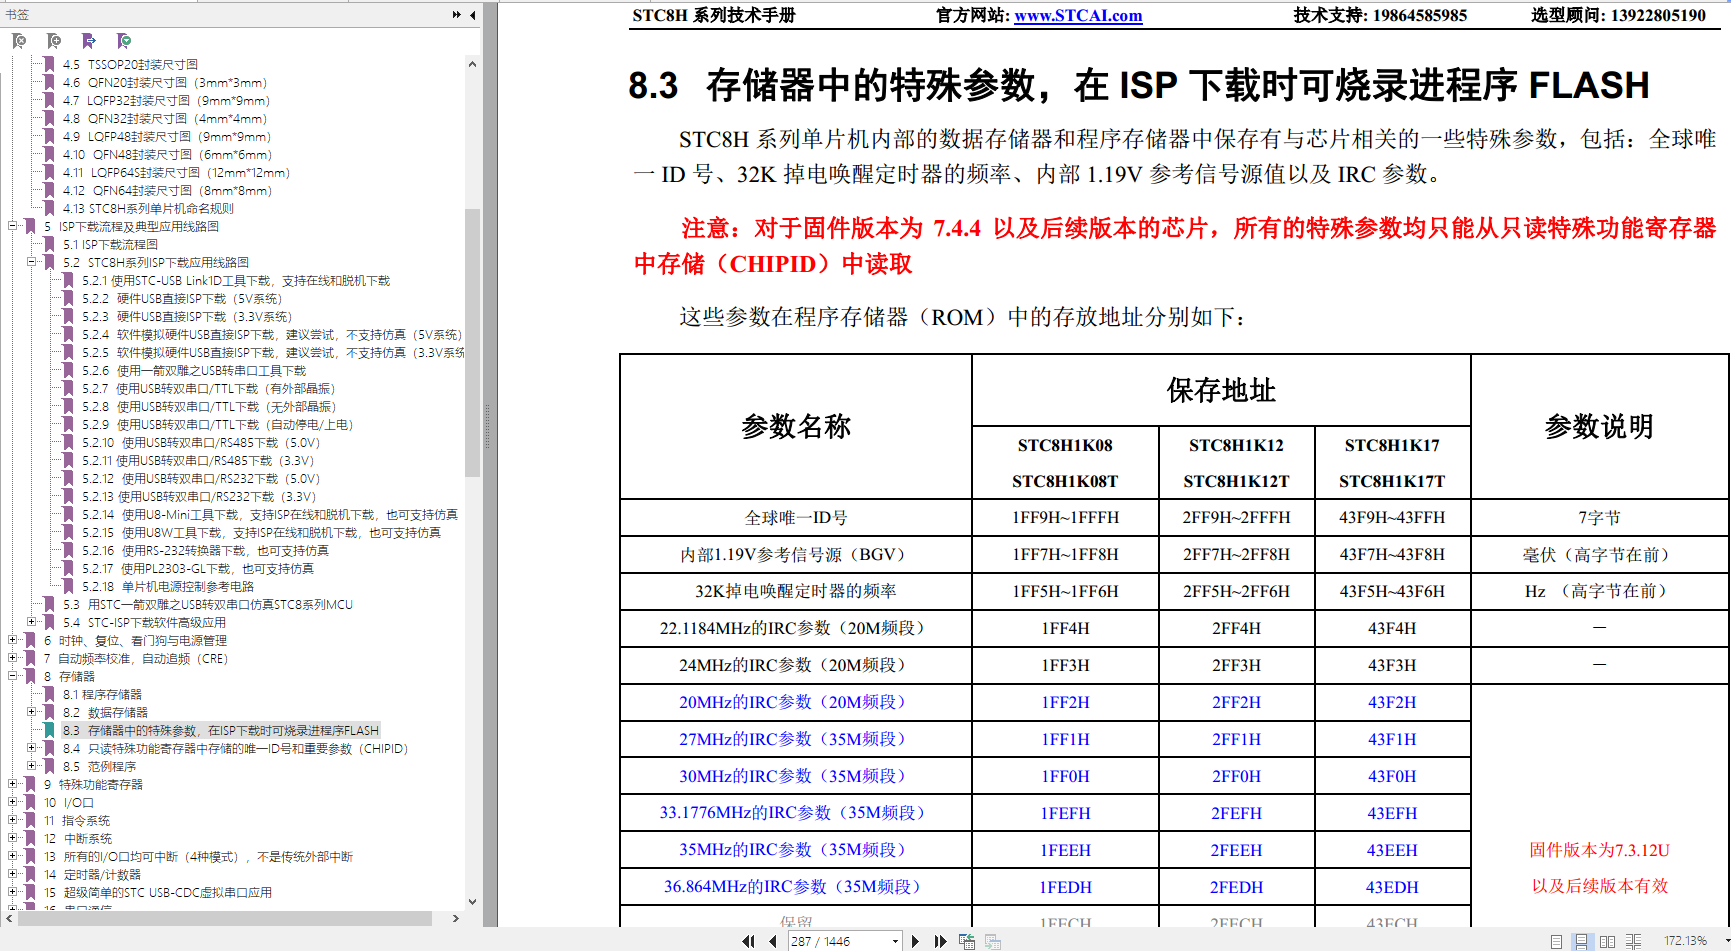The height and width of the screenshot is (951, 1731).
Task: Click bookmark tree horizontal scroll right arrow
Action: [456, 918]
